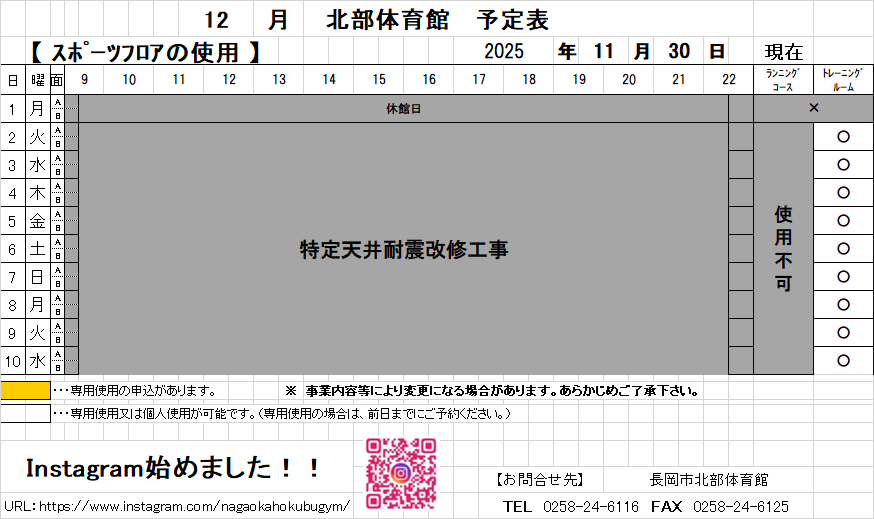Screen dimensions: 874x519
Task: Select the training room circle for day 2
Action: click(843, 136)
